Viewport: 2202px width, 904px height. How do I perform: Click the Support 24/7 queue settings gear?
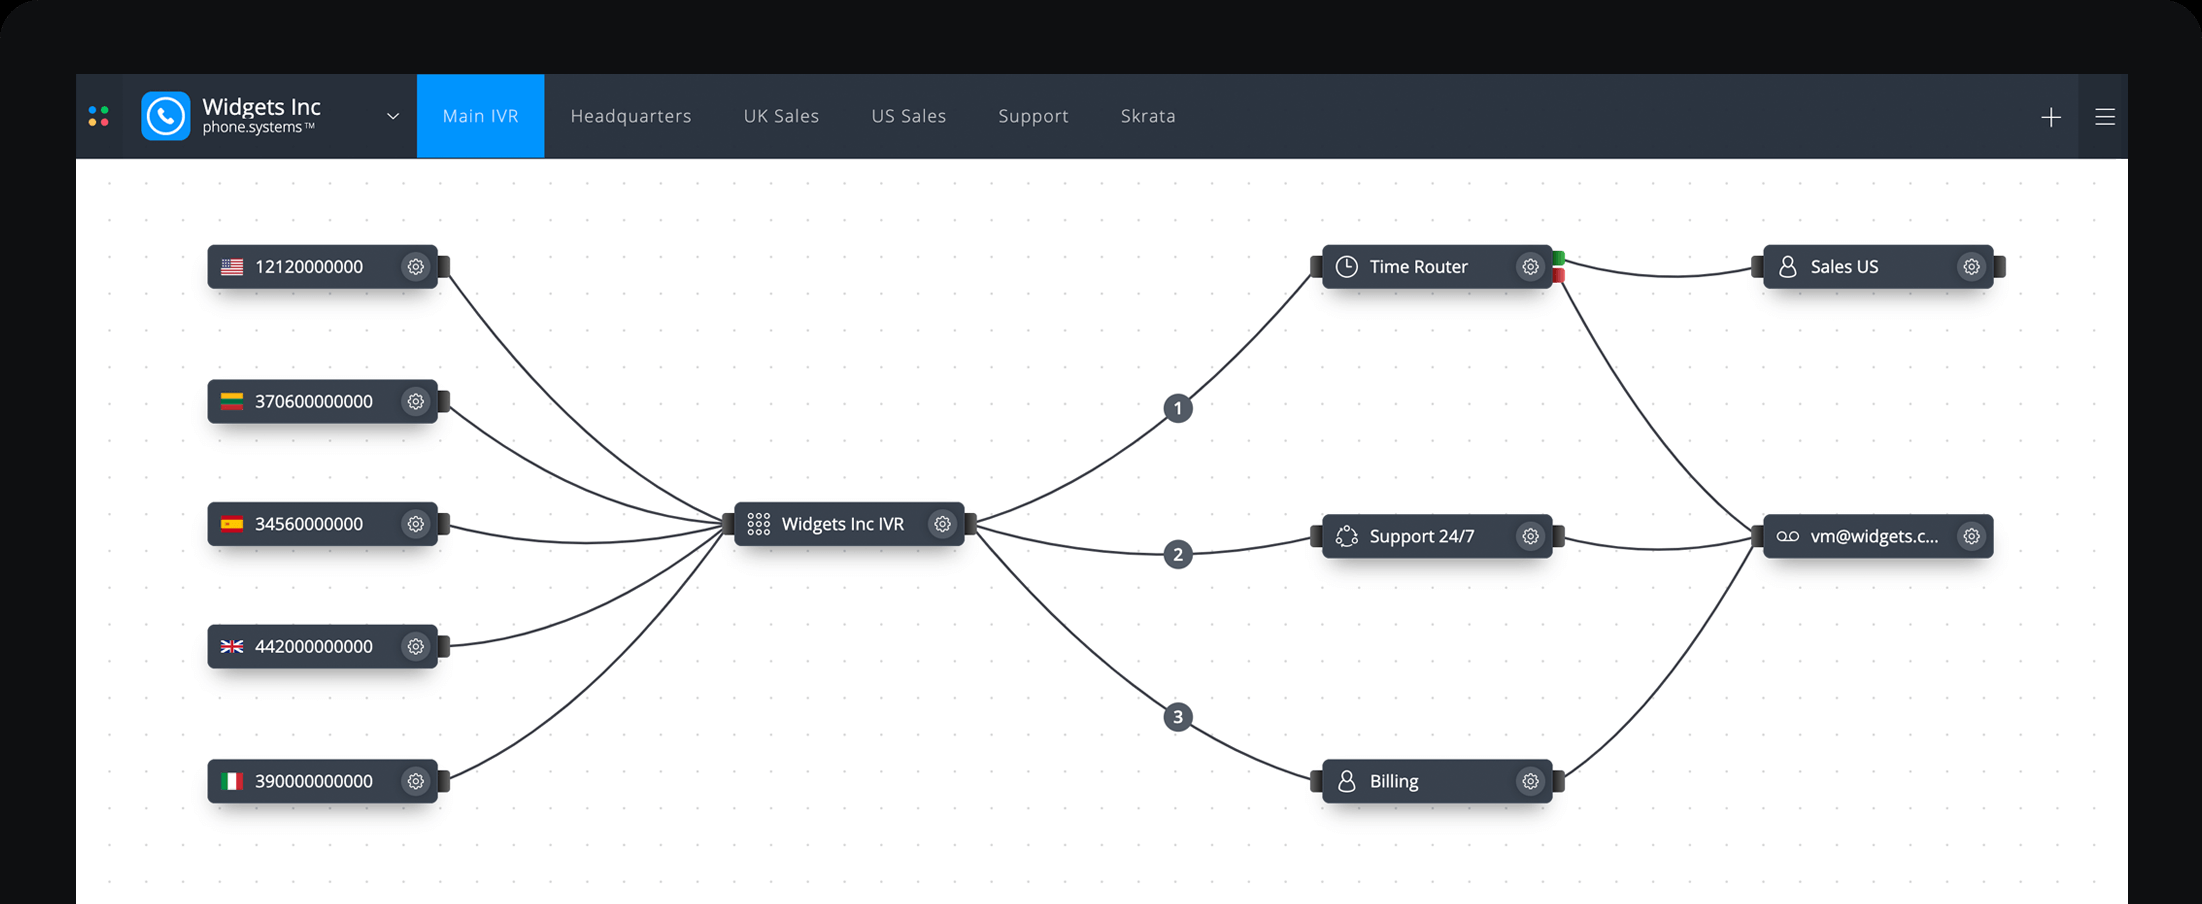pyautogui.click(x=1530, y=537)
